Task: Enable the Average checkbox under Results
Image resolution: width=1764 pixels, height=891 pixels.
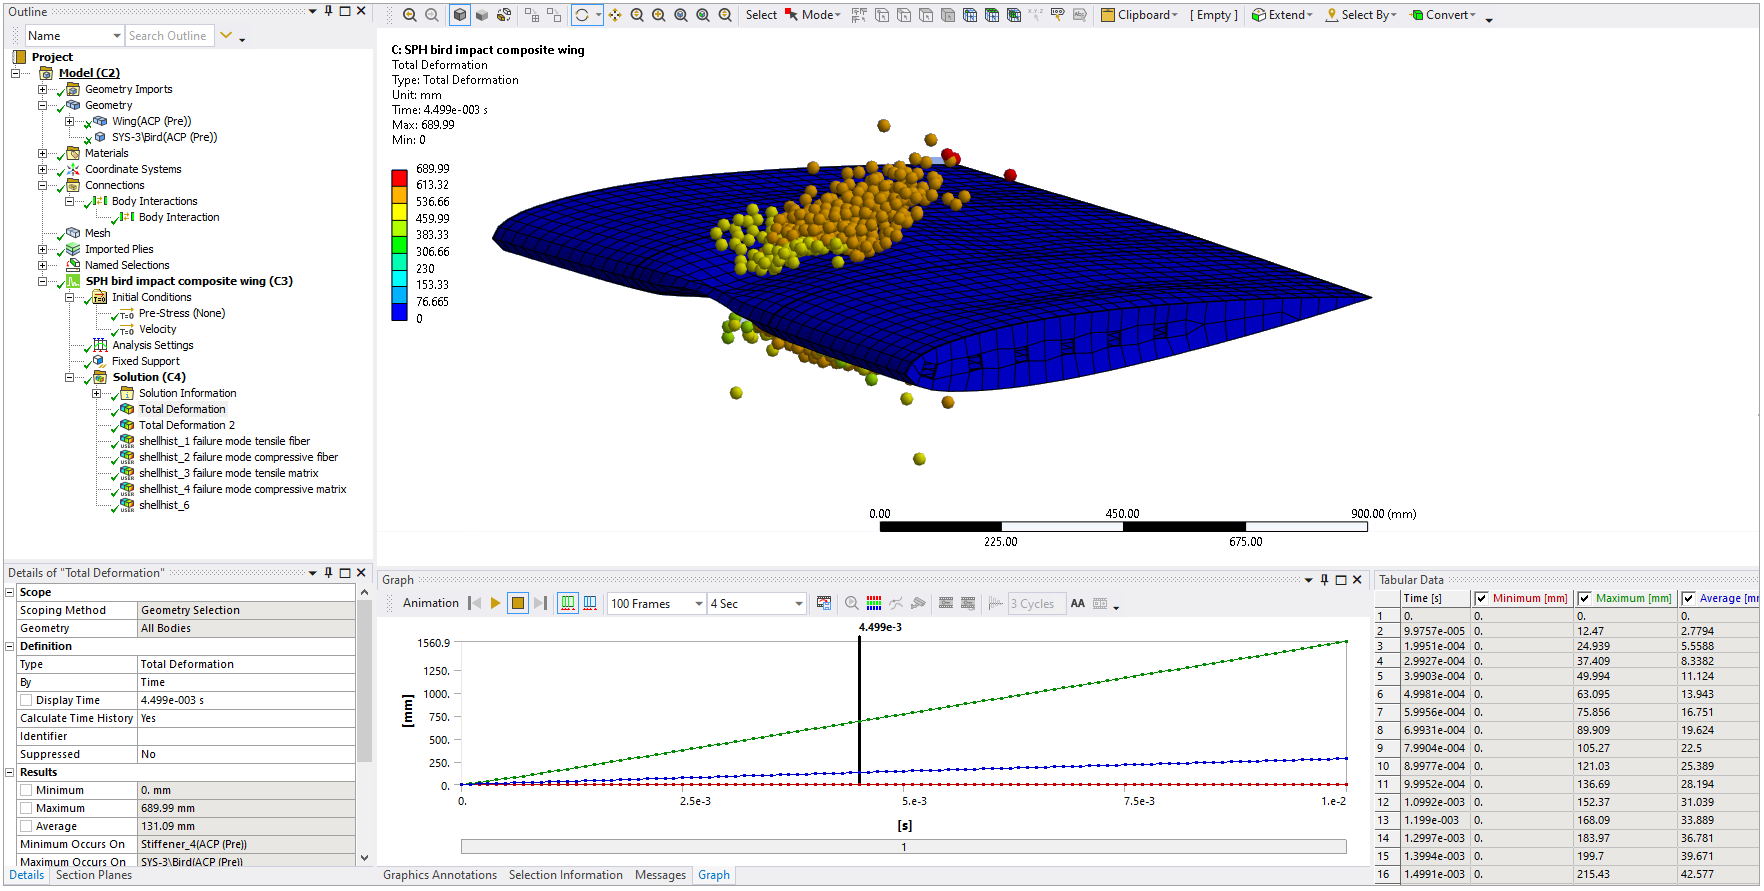Action: (x=26, y=826)
